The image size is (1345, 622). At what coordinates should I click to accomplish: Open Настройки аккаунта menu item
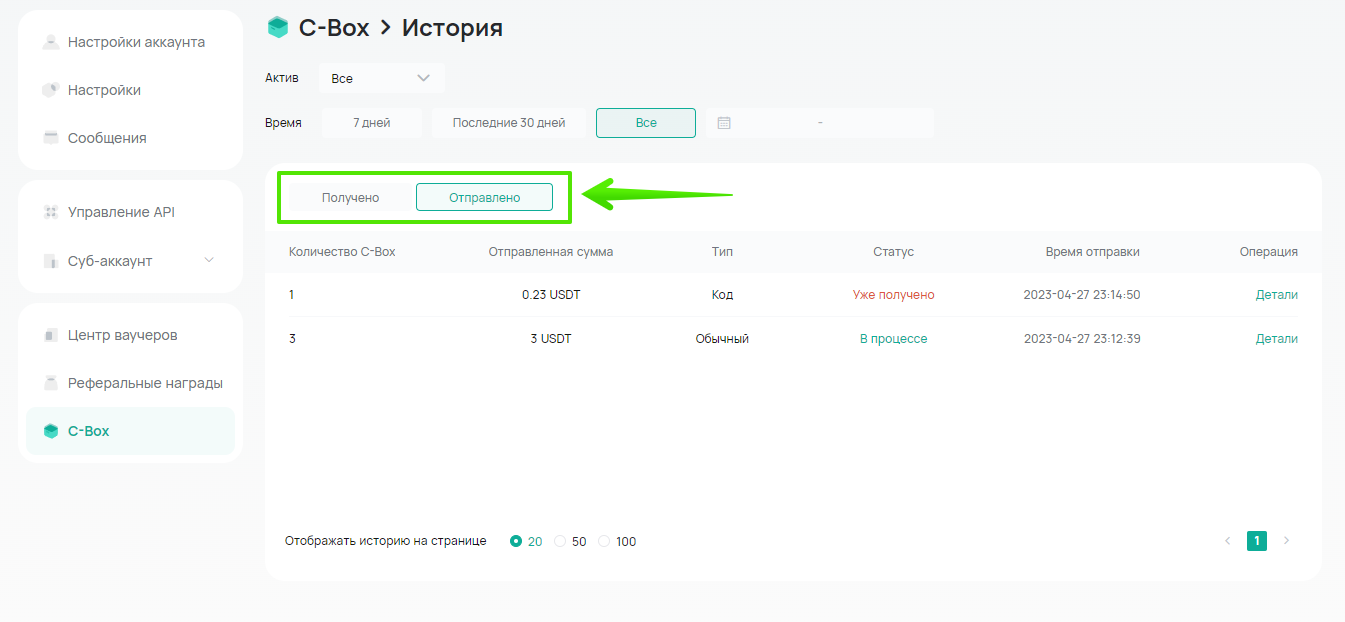tap(130, 42)
